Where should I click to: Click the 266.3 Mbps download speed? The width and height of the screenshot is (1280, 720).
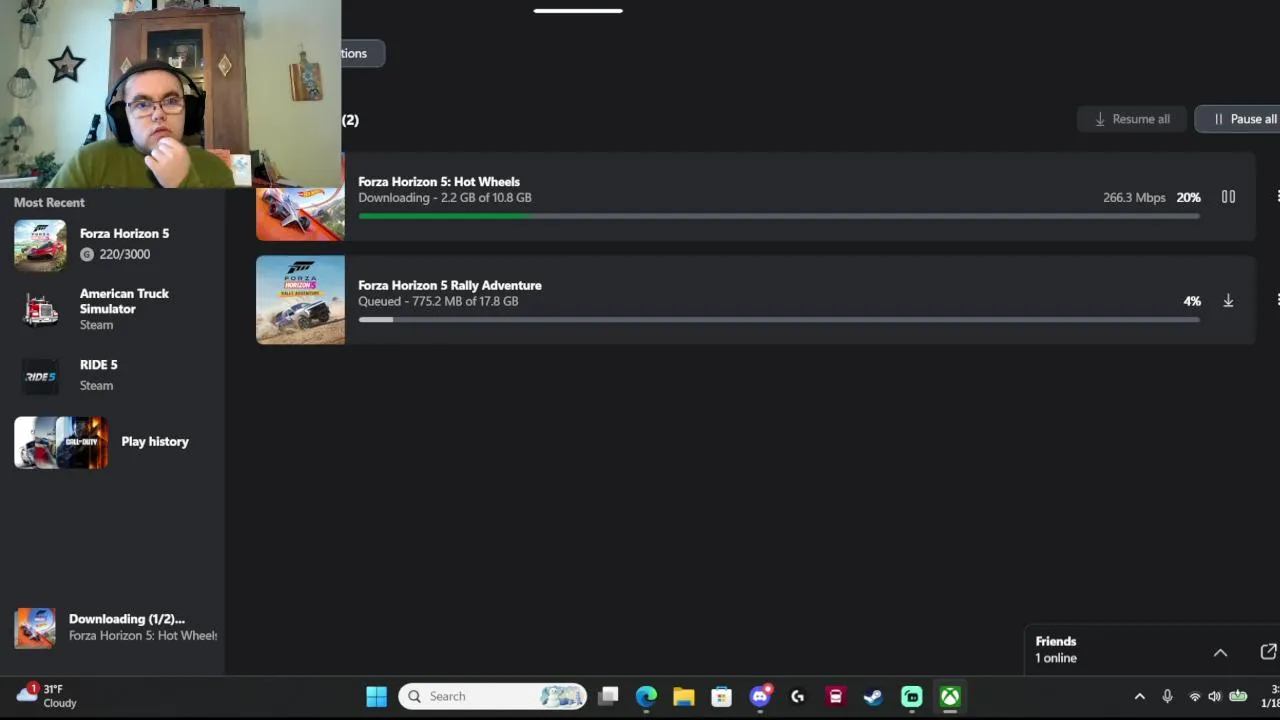tap(1134, 198)
